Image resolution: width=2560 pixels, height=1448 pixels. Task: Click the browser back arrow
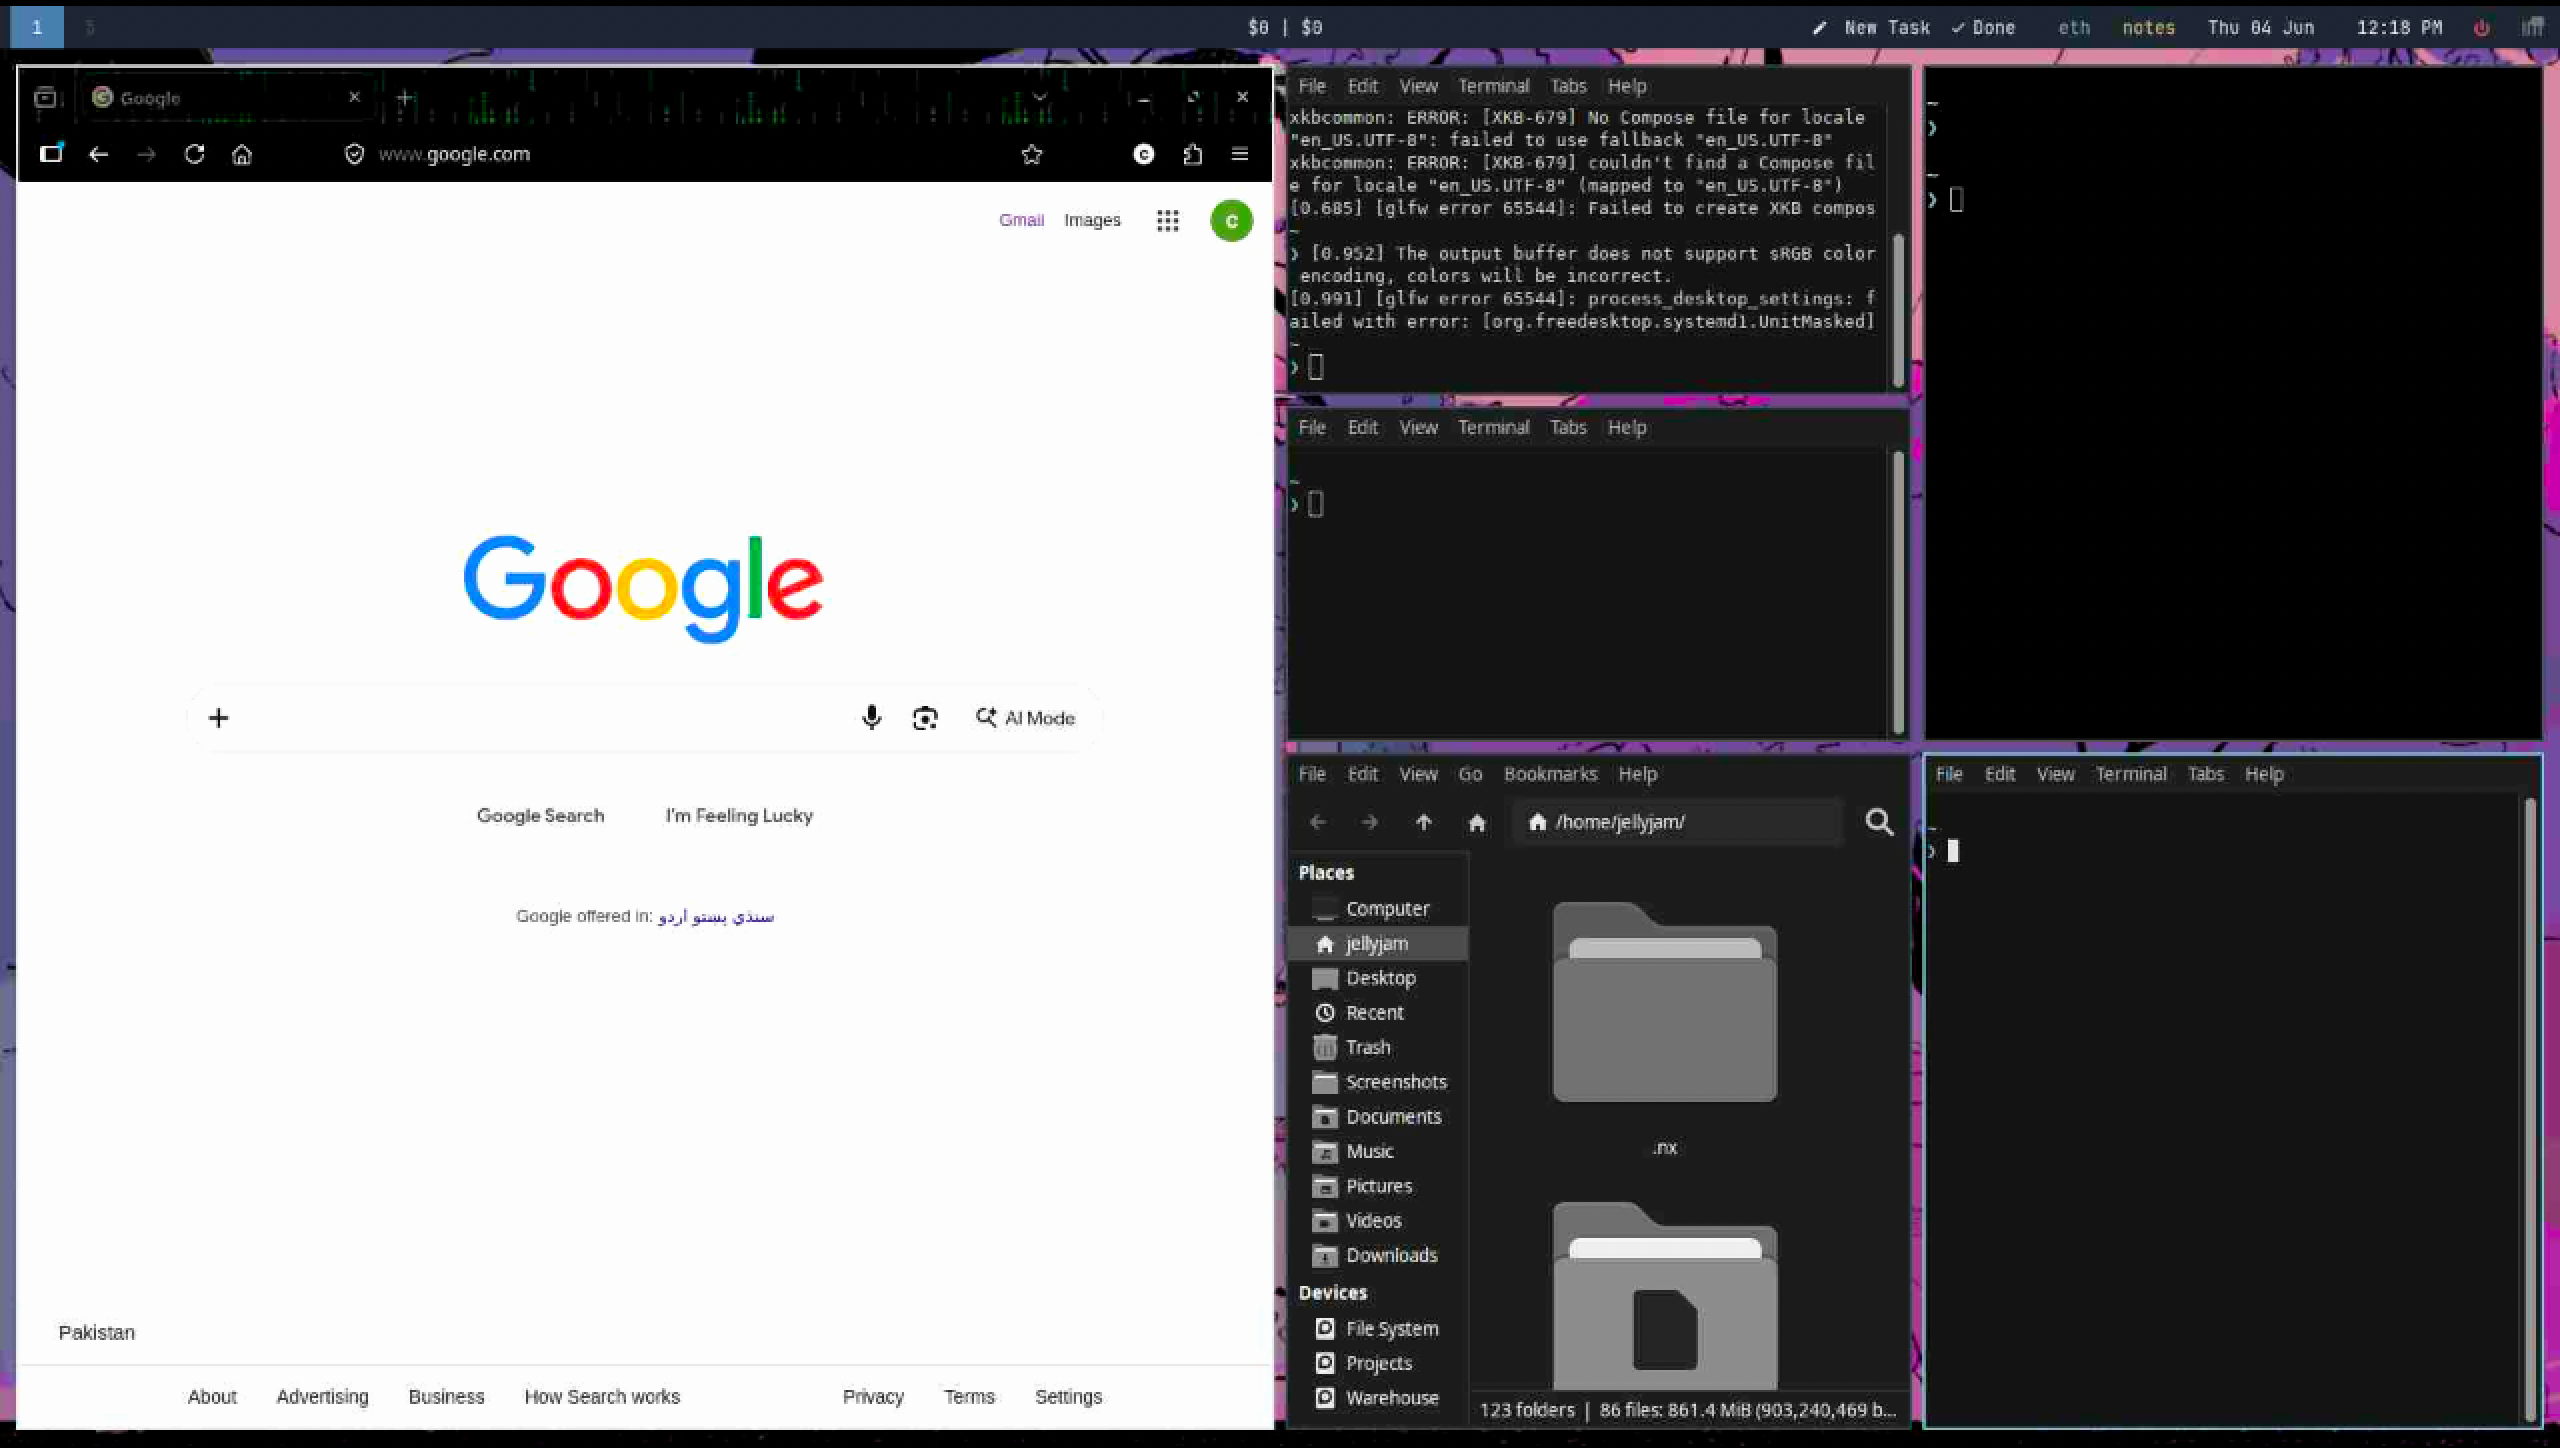pos(98,154)
